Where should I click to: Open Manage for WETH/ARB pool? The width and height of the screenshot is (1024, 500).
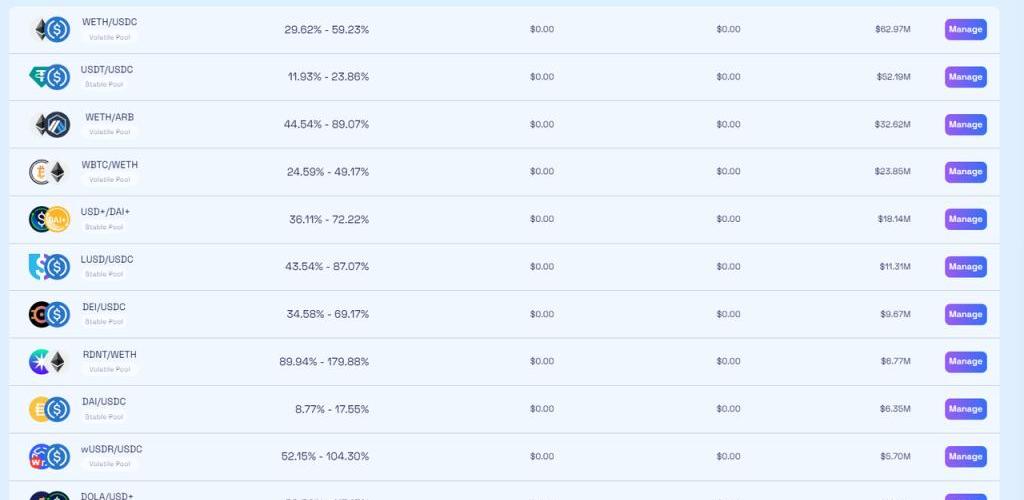point(965,125)
